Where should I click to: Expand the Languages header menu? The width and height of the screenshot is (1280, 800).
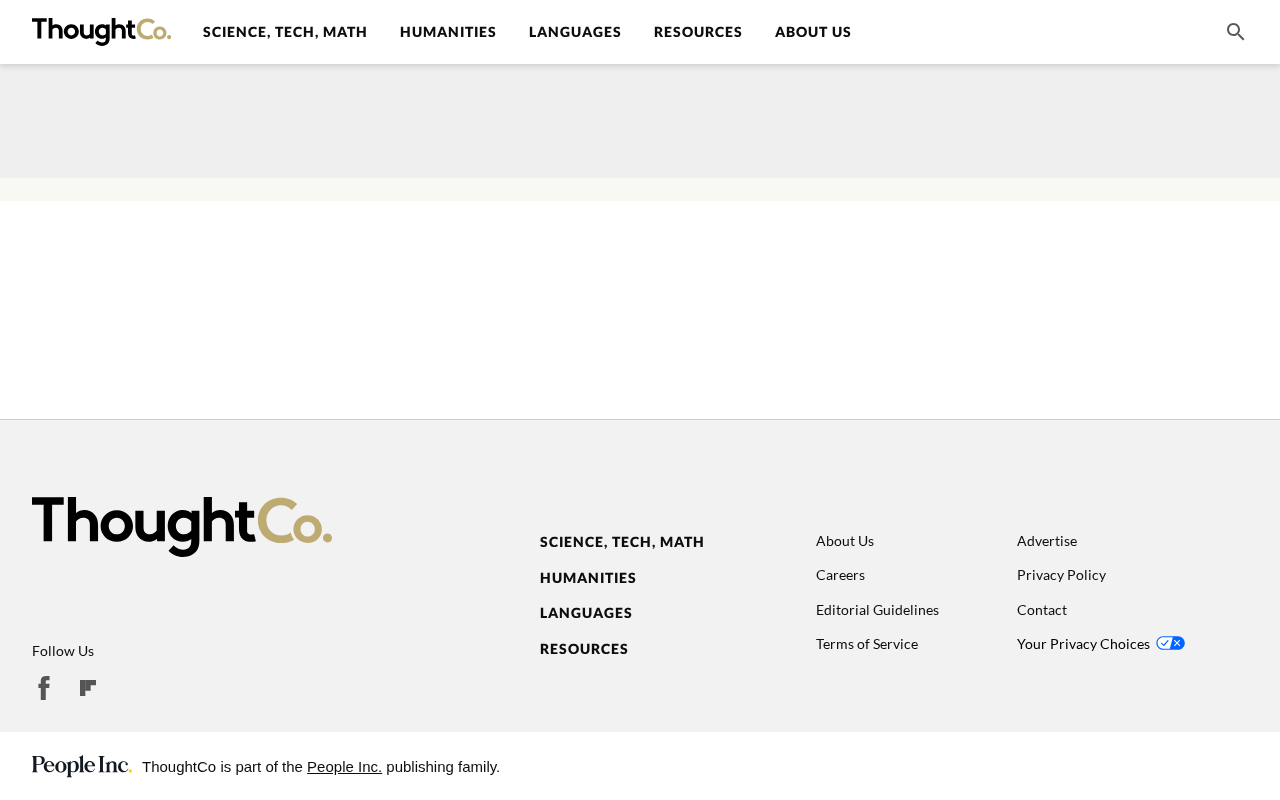click(575, 32)
